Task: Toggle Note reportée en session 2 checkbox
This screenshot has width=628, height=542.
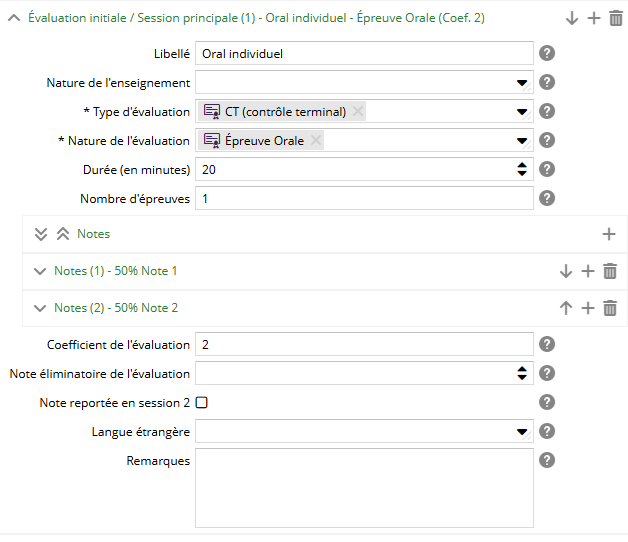Action: [x=201, y=403]
